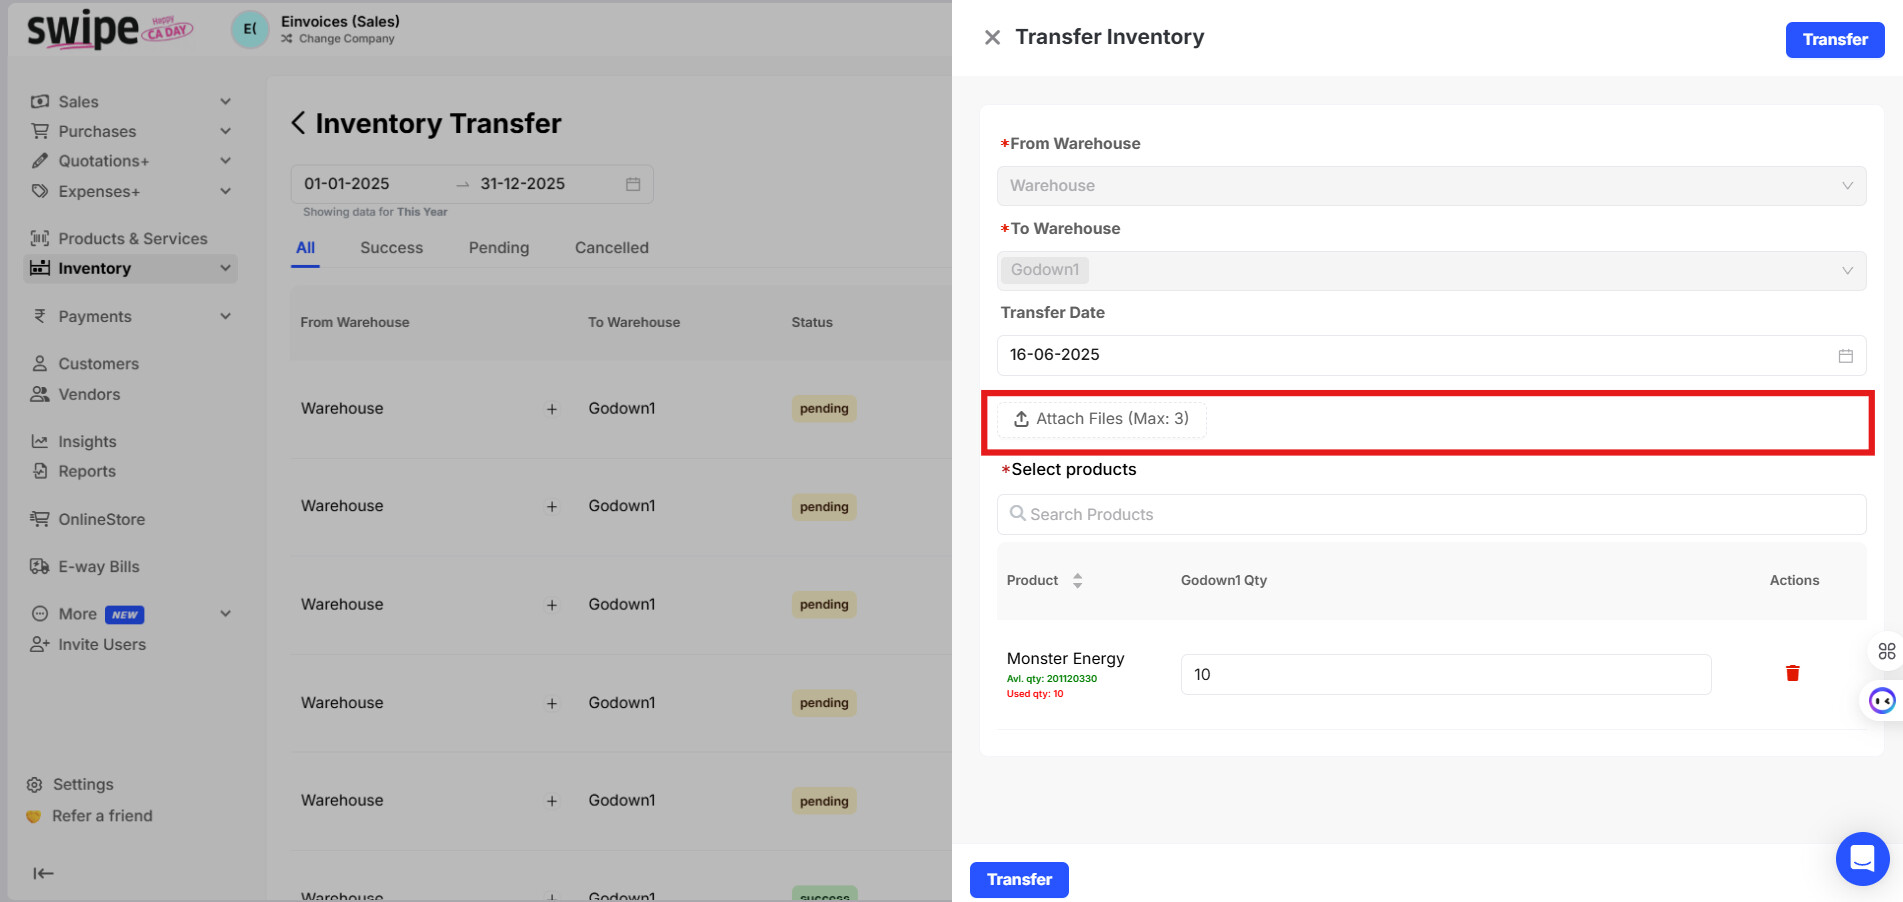Switch to the Pending tab

click(x=499, y=248)
